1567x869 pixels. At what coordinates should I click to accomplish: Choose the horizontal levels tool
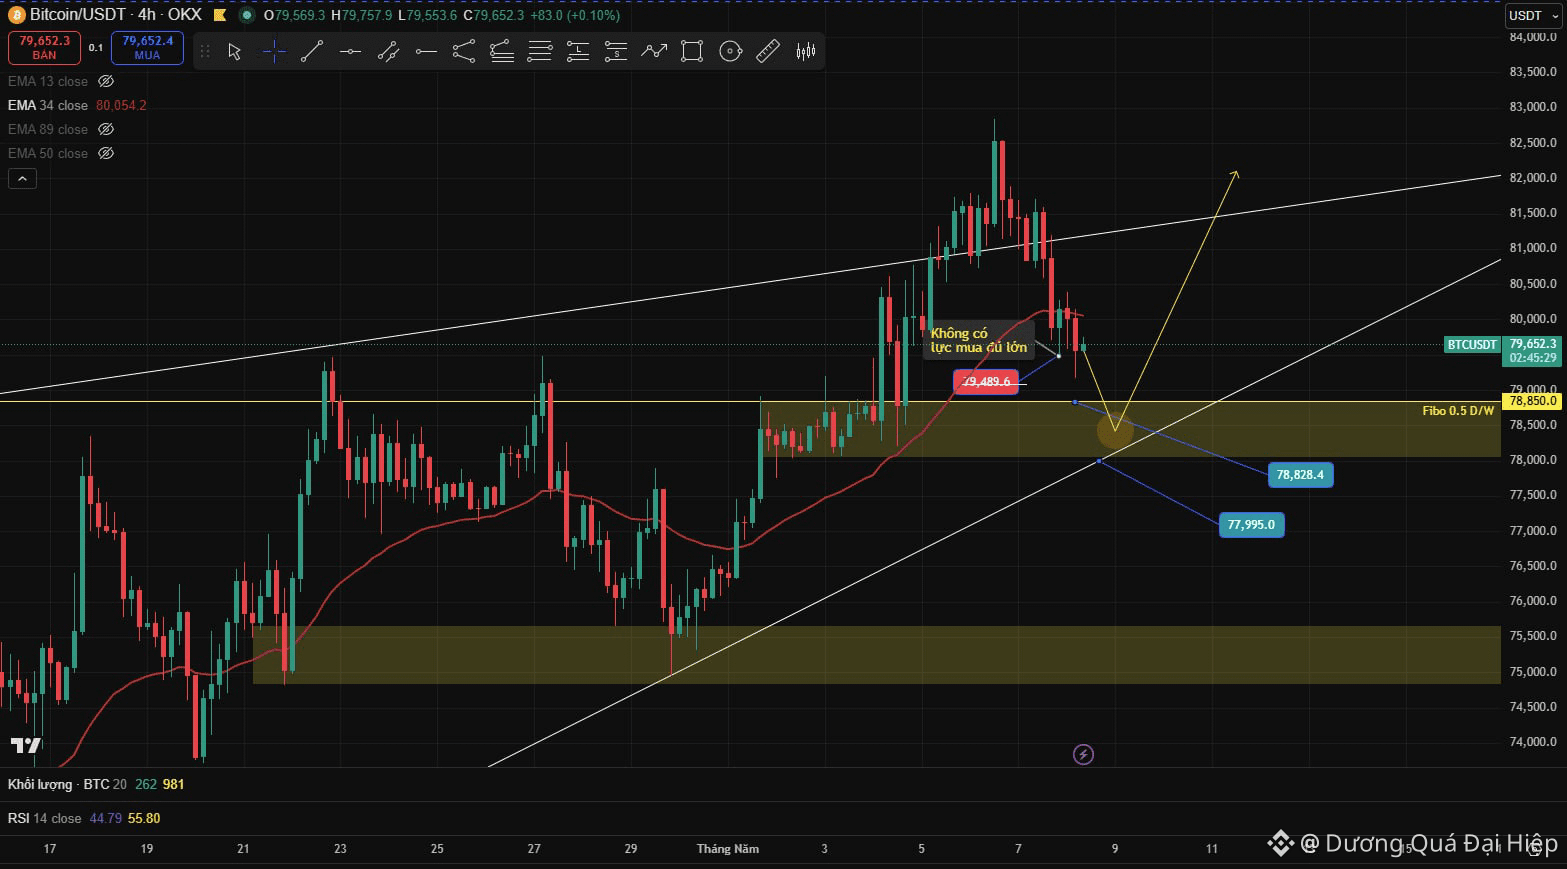(x=540, y=51)
